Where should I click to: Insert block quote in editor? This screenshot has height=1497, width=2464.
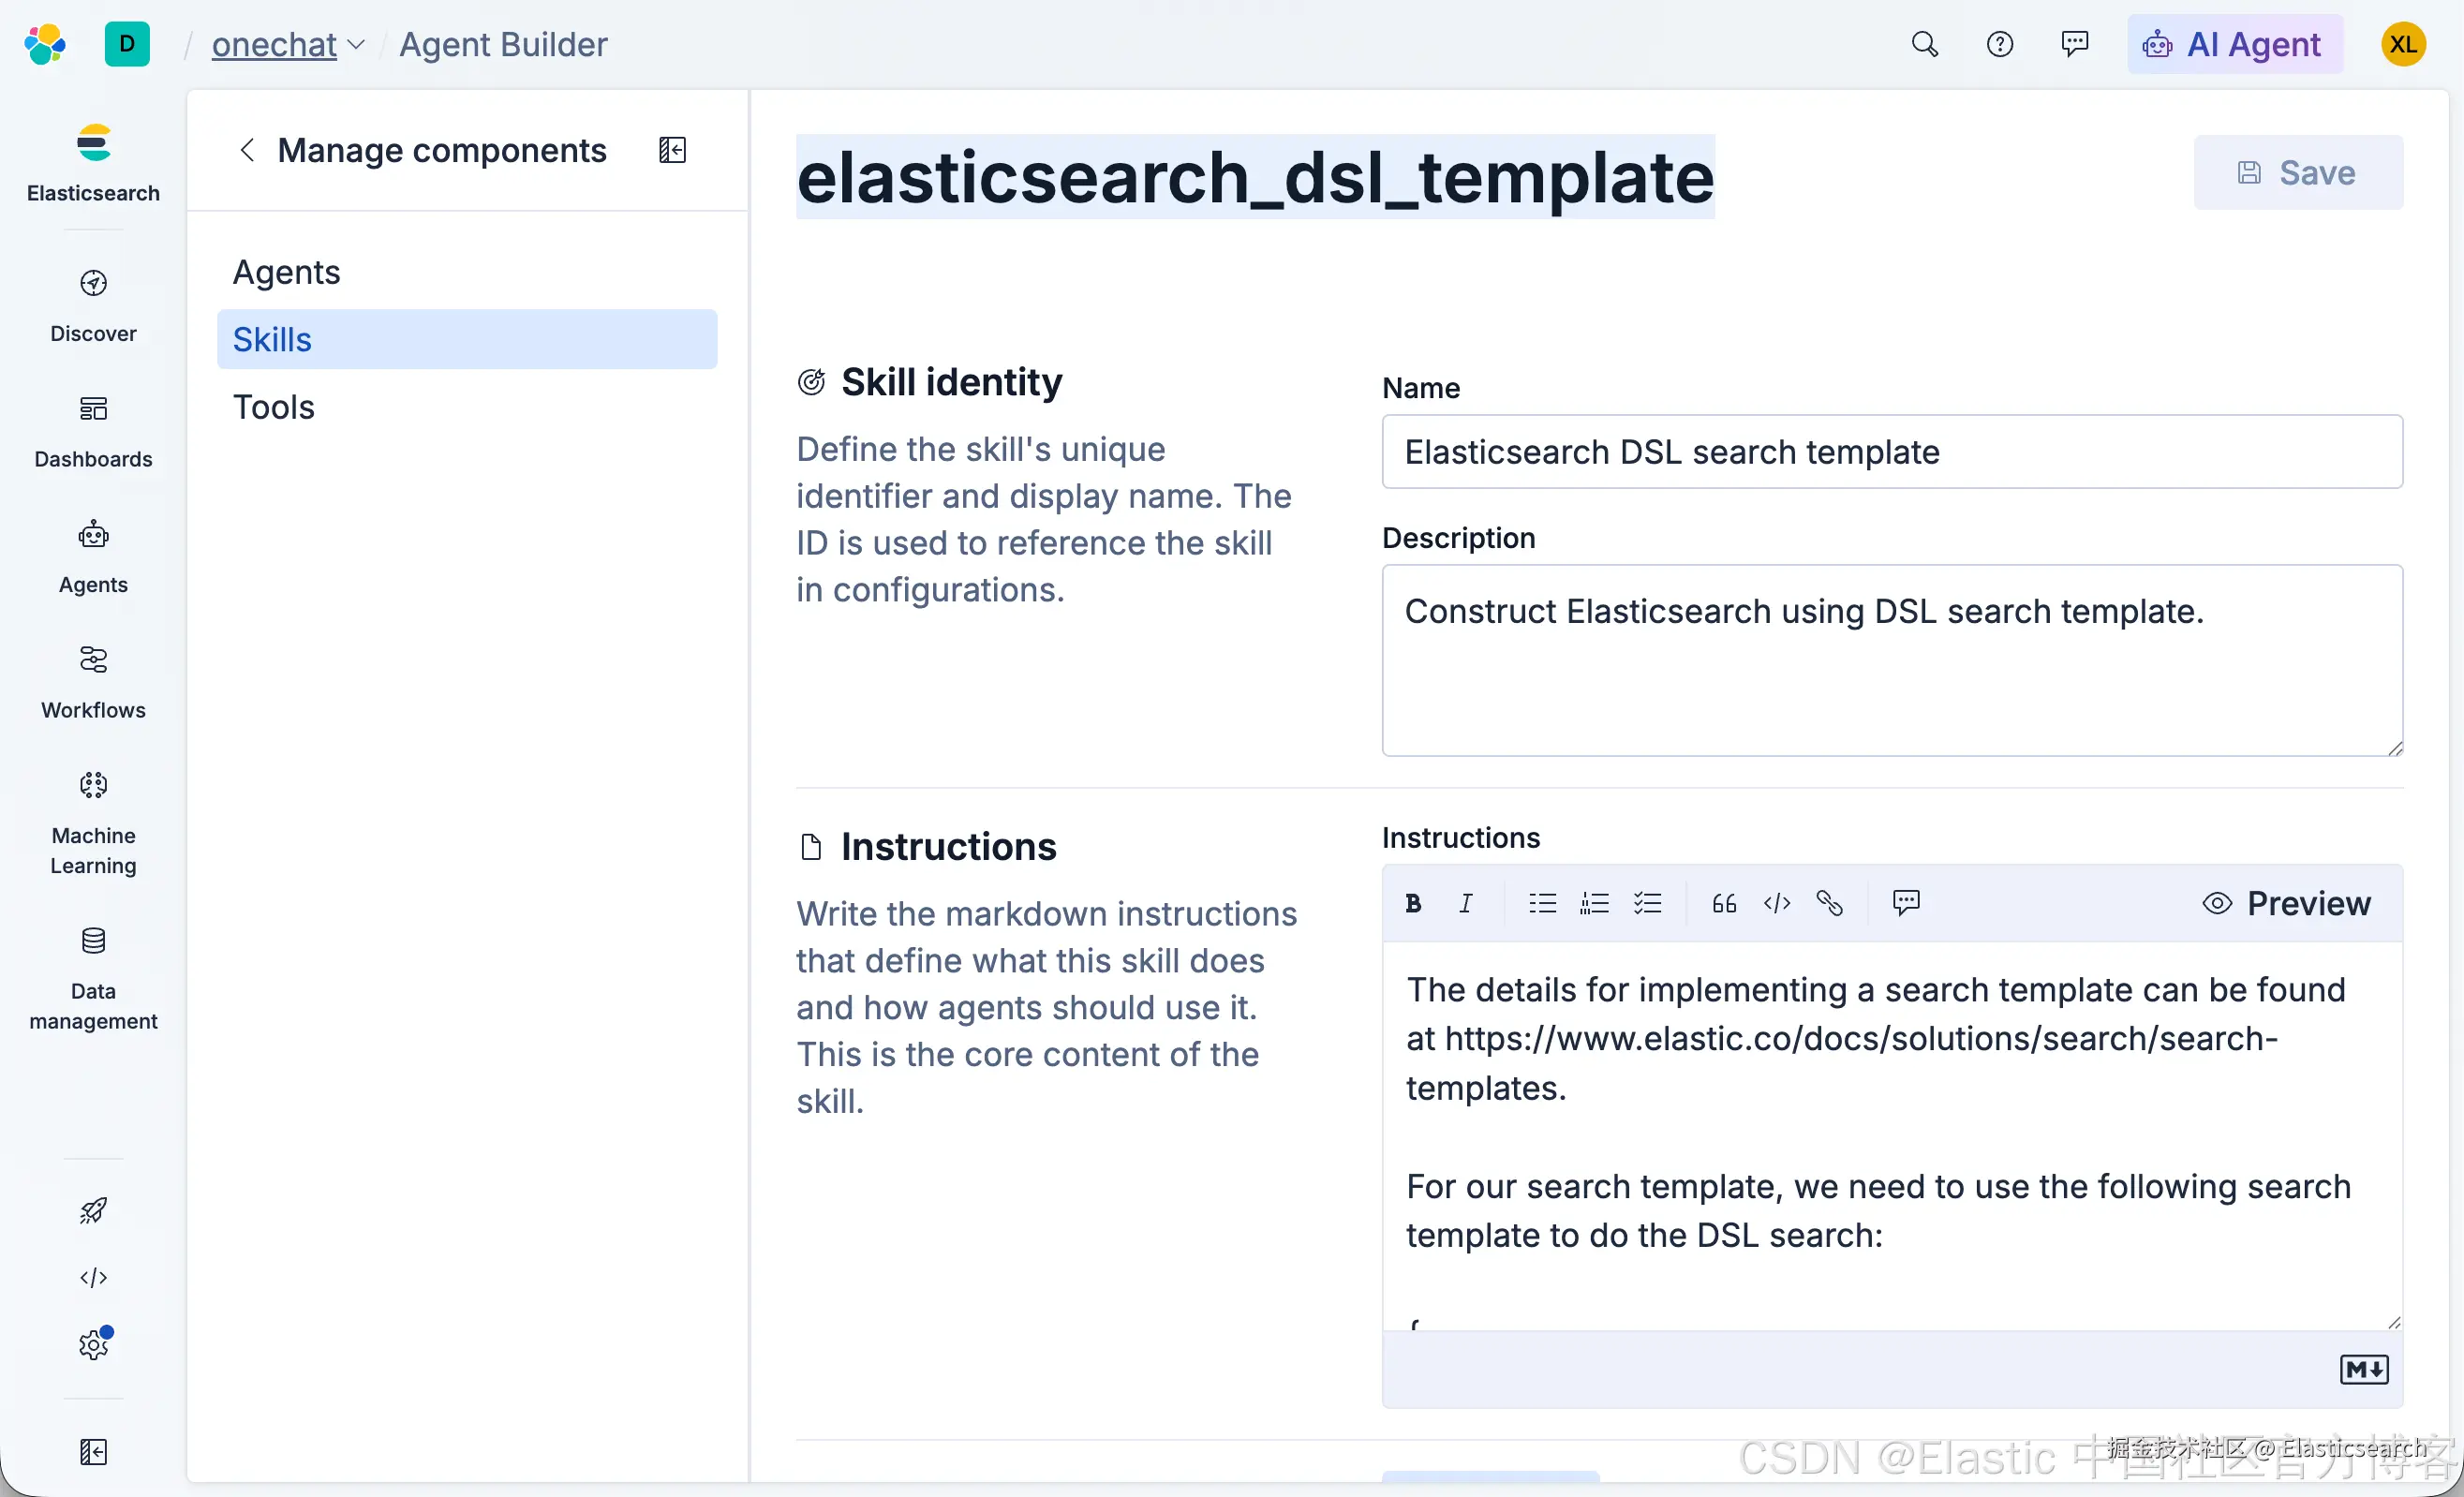pyautogui.click(x=1724, y=903)
